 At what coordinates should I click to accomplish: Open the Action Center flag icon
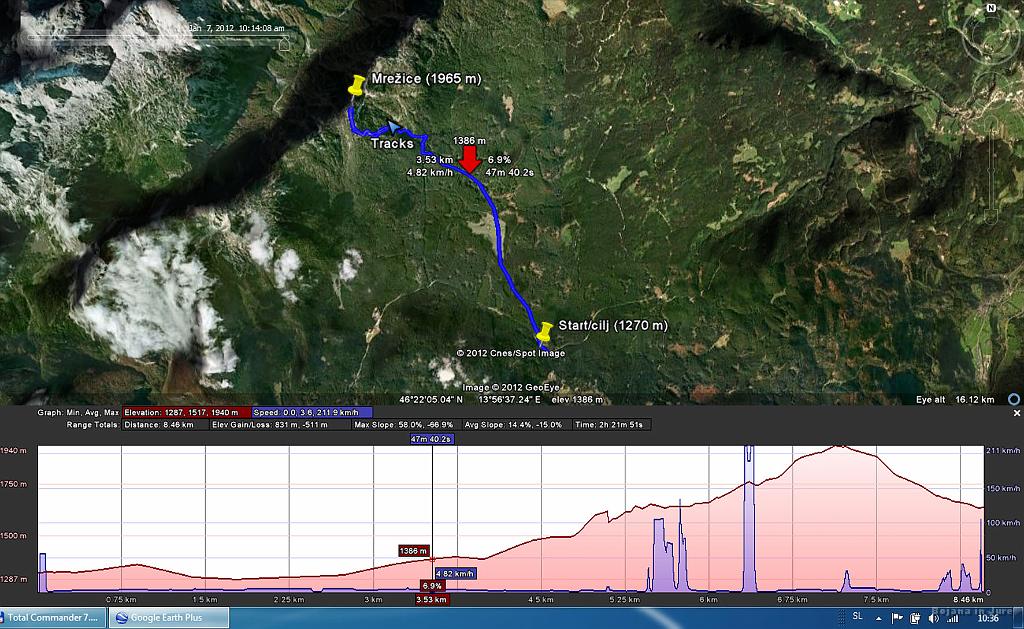897,617
